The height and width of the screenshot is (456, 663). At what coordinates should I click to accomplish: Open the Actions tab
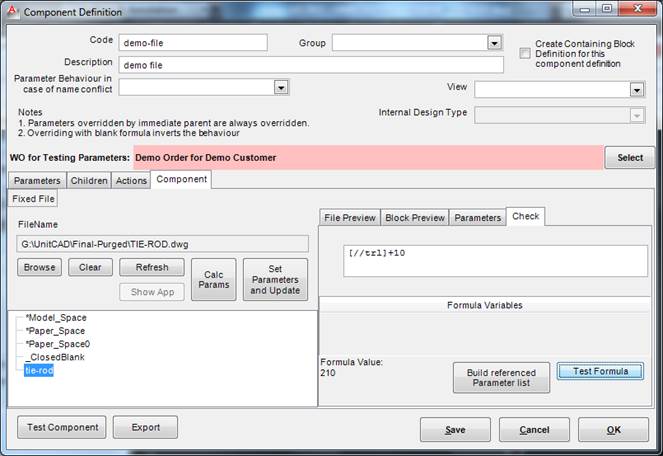[x=132, y=181]
